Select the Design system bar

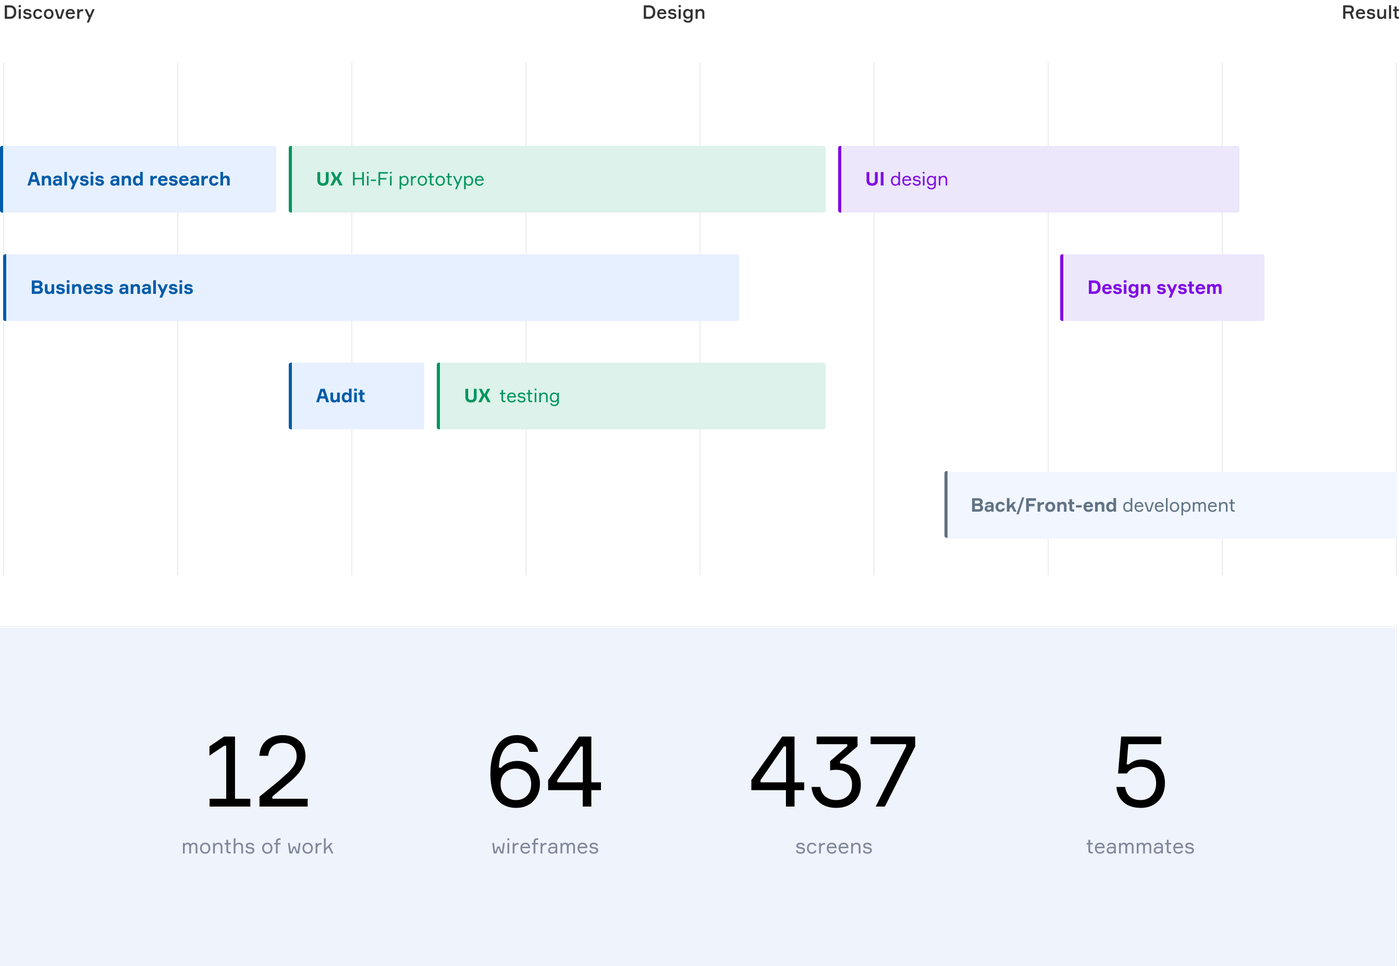[1162, 288]
